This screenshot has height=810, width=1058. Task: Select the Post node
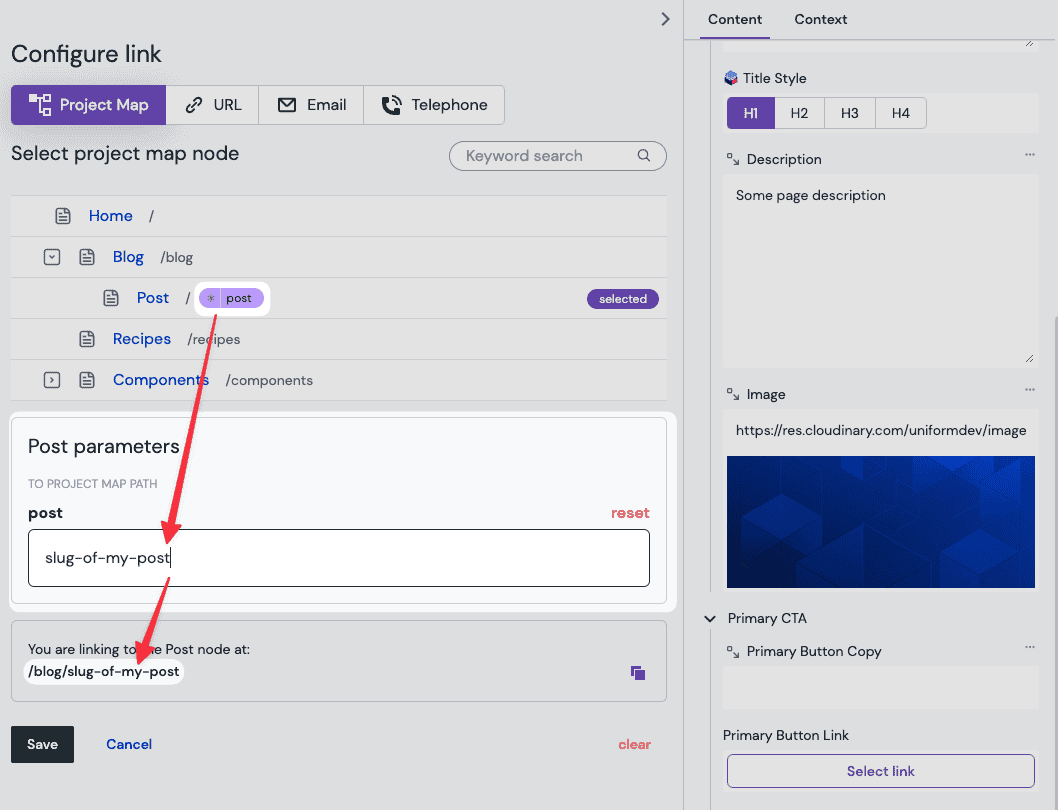coord(153,298)
